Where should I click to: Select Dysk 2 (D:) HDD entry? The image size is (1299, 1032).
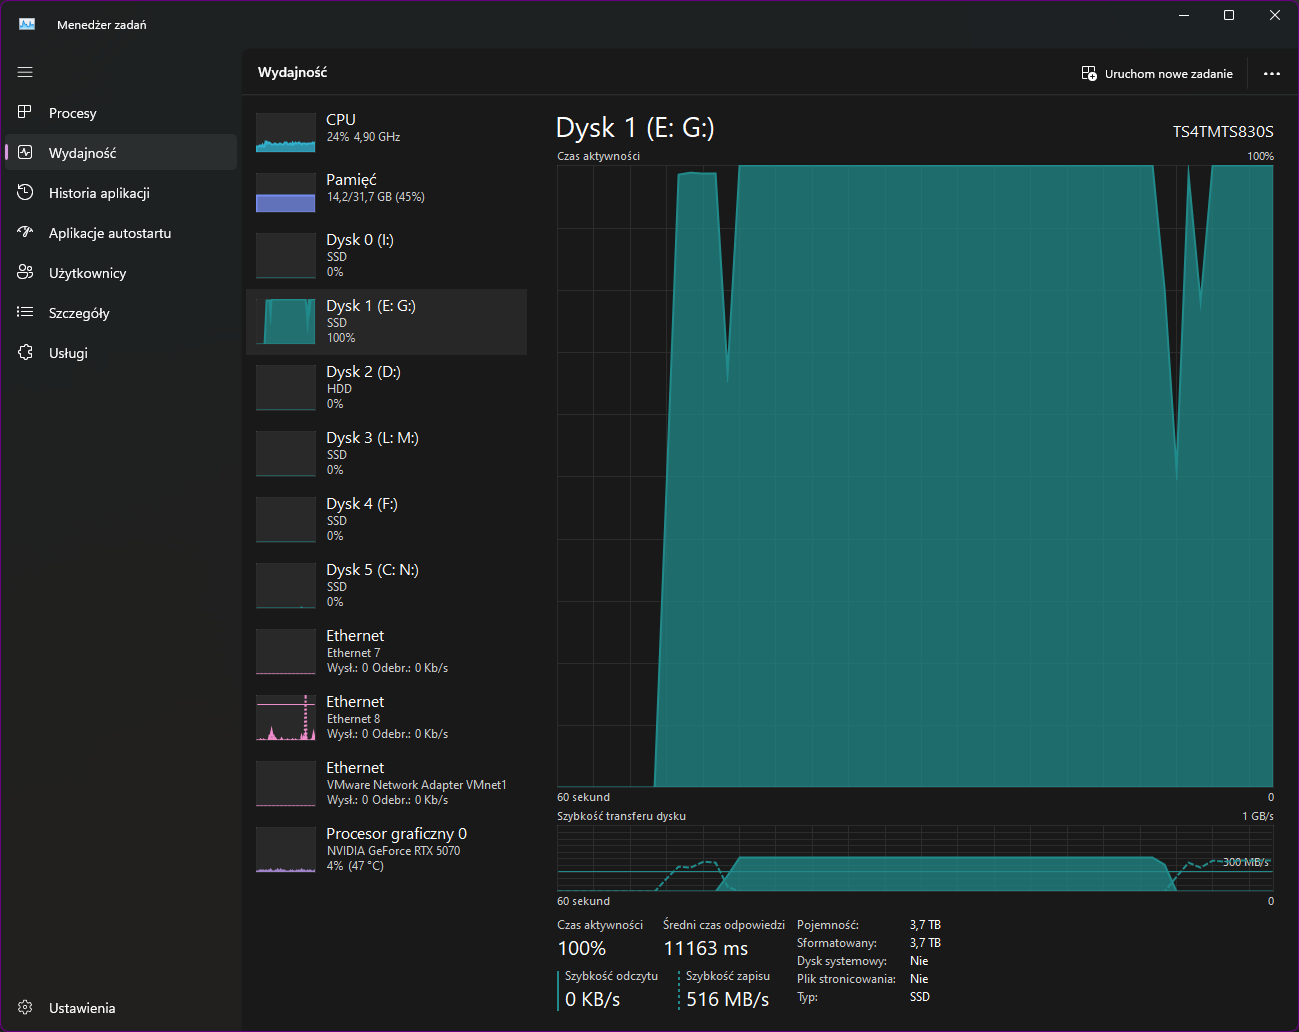386,388
